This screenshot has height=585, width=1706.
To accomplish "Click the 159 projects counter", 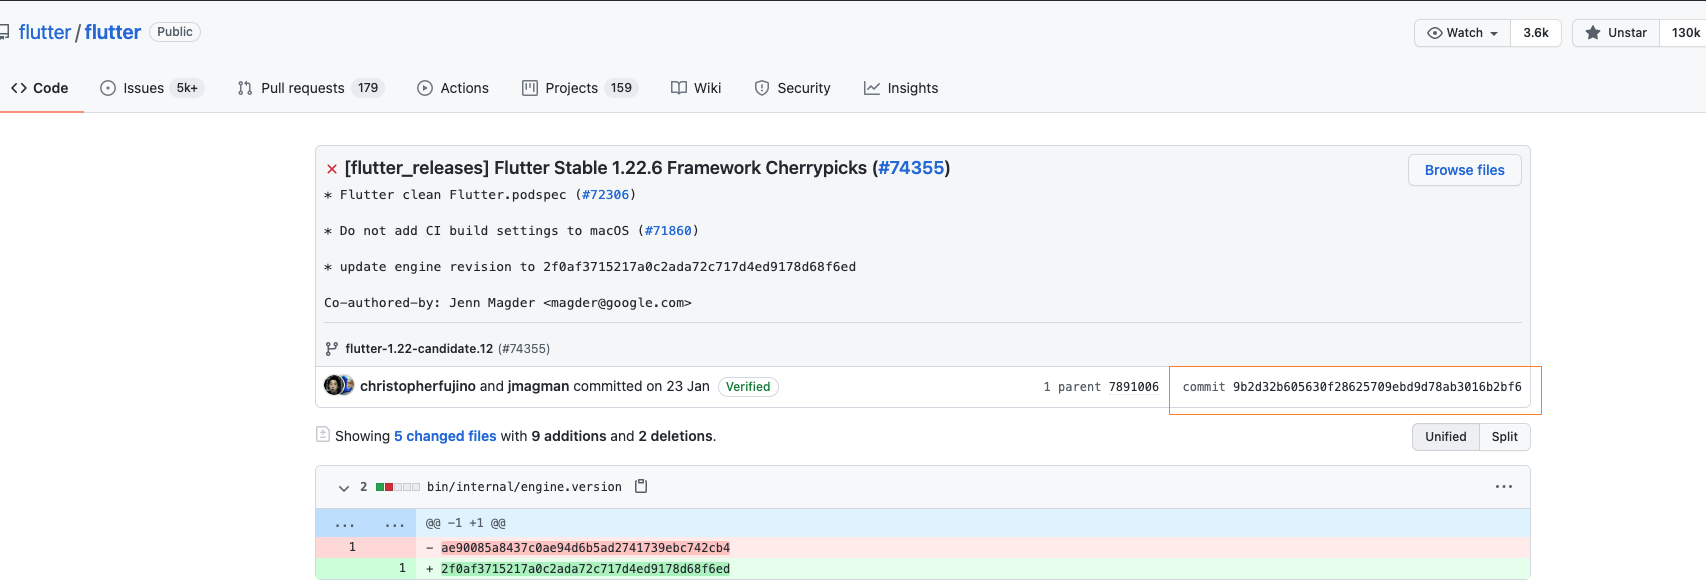I will [621, 88].
